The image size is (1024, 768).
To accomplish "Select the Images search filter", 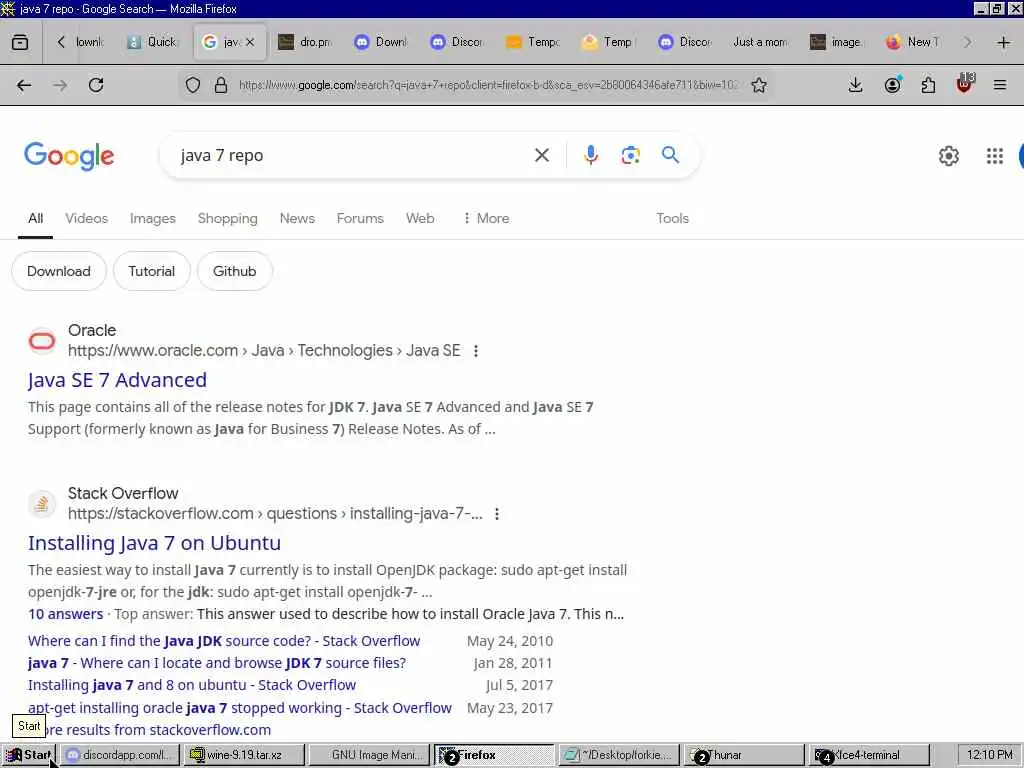I will (x=153, y=219).
